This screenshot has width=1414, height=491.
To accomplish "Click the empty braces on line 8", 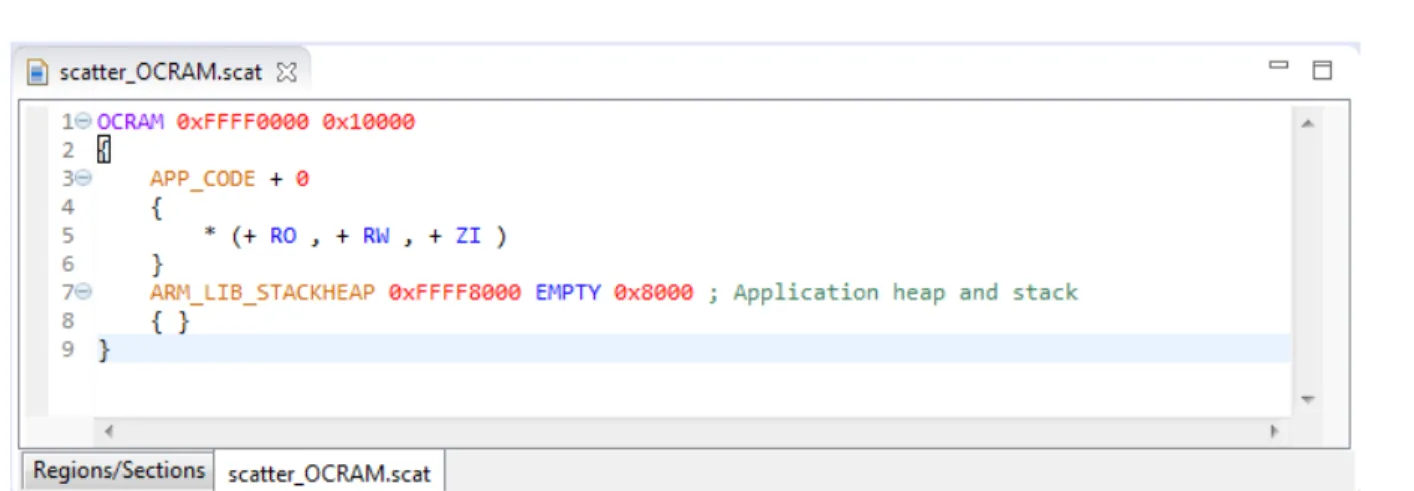I will tap(170, 322).
